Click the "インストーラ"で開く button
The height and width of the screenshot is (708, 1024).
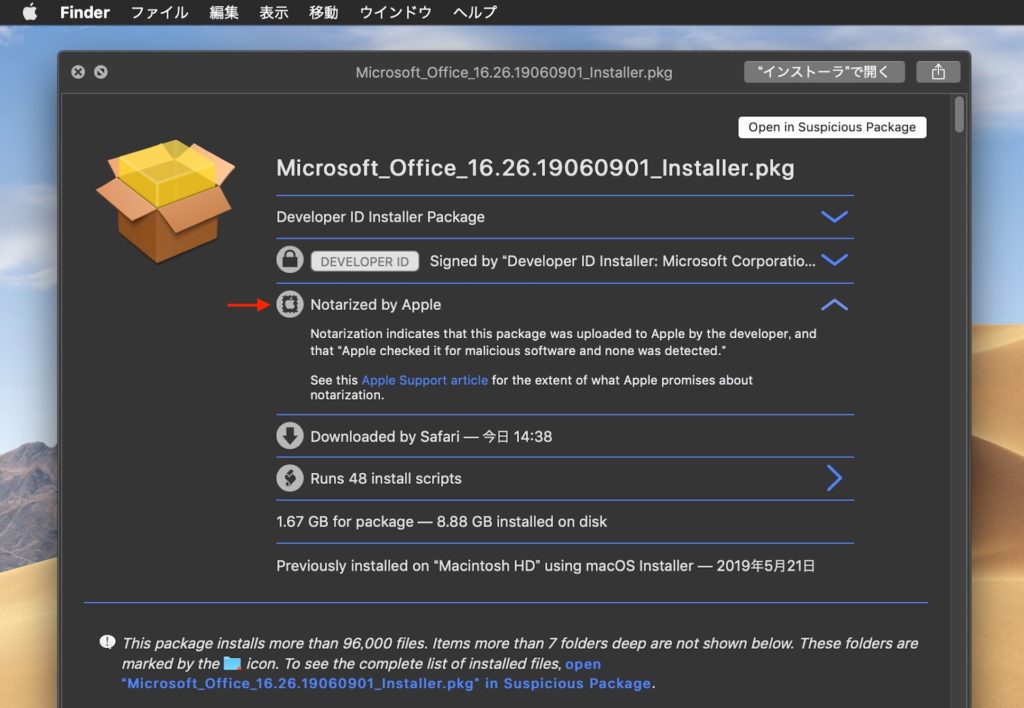[824, 72]
